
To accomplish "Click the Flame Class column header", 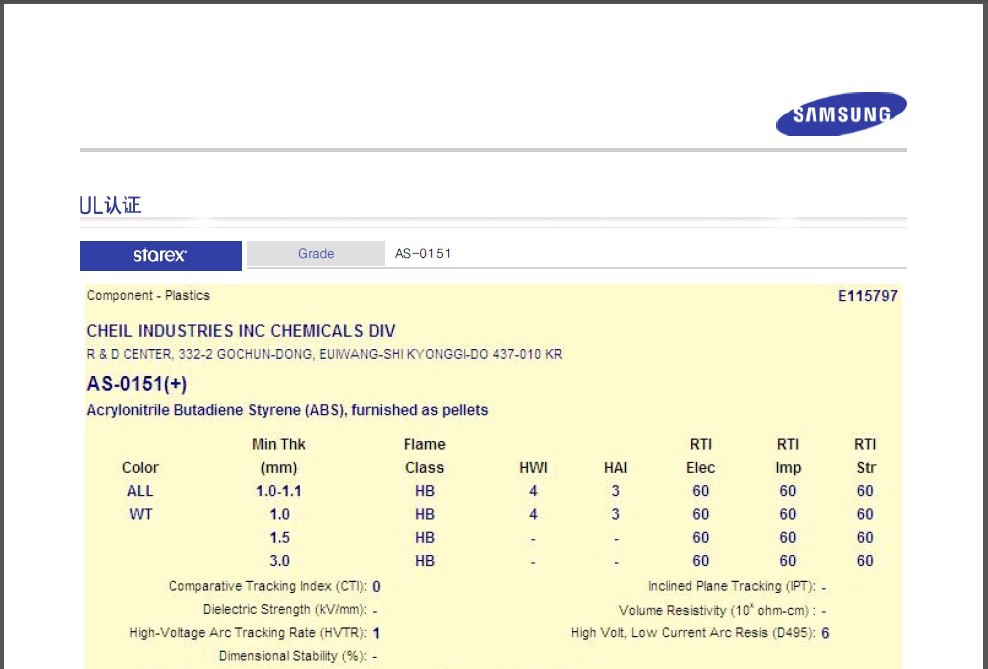I will [424, 456].
